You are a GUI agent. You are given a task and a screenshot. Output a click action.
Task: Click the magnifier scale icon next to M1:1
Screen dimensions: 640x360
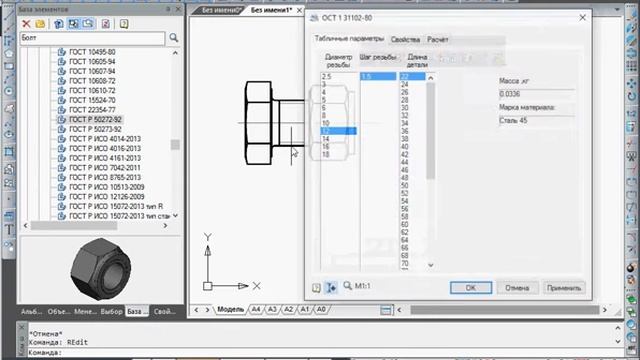347,285
